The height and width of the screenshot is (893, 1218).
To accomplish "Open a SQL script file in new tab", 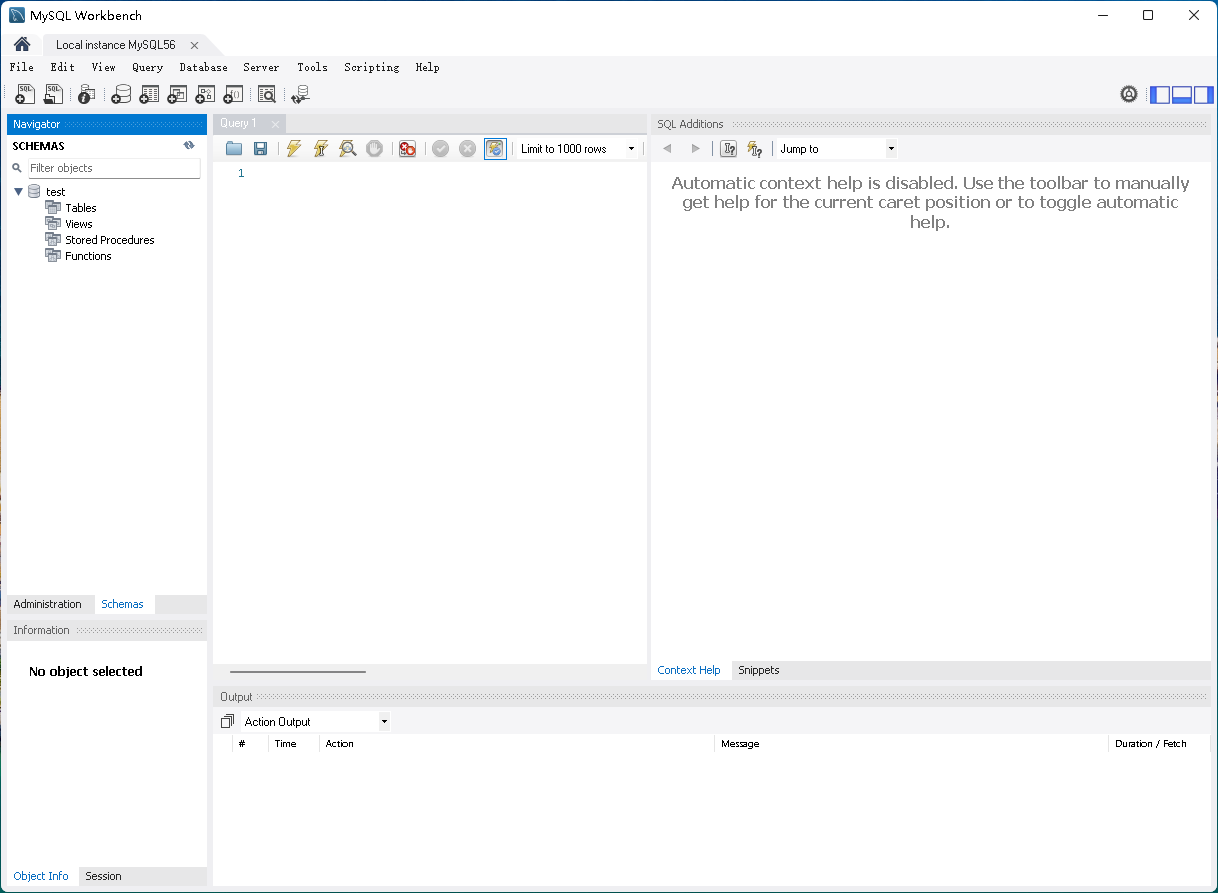I will coord(53,93).
